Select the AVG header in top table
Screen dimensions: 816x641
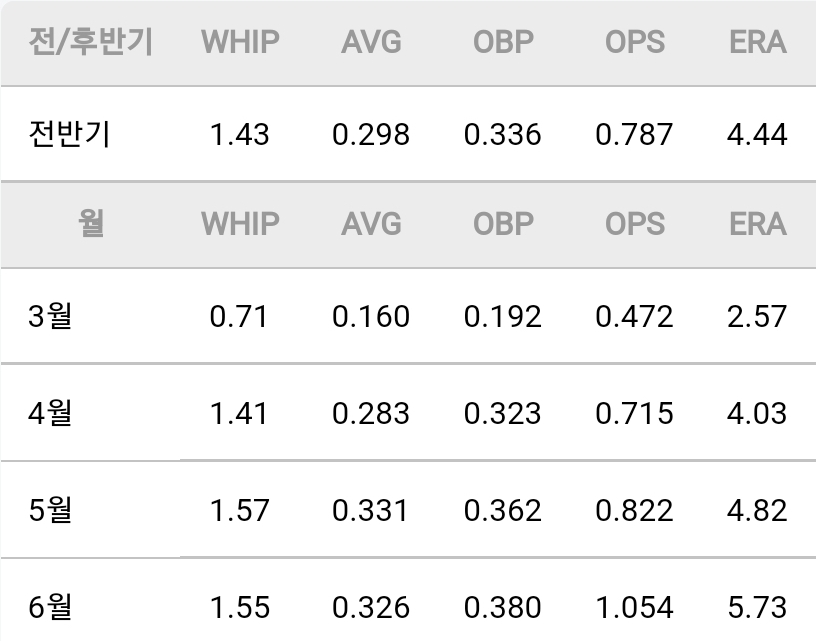tap(372, 42)
